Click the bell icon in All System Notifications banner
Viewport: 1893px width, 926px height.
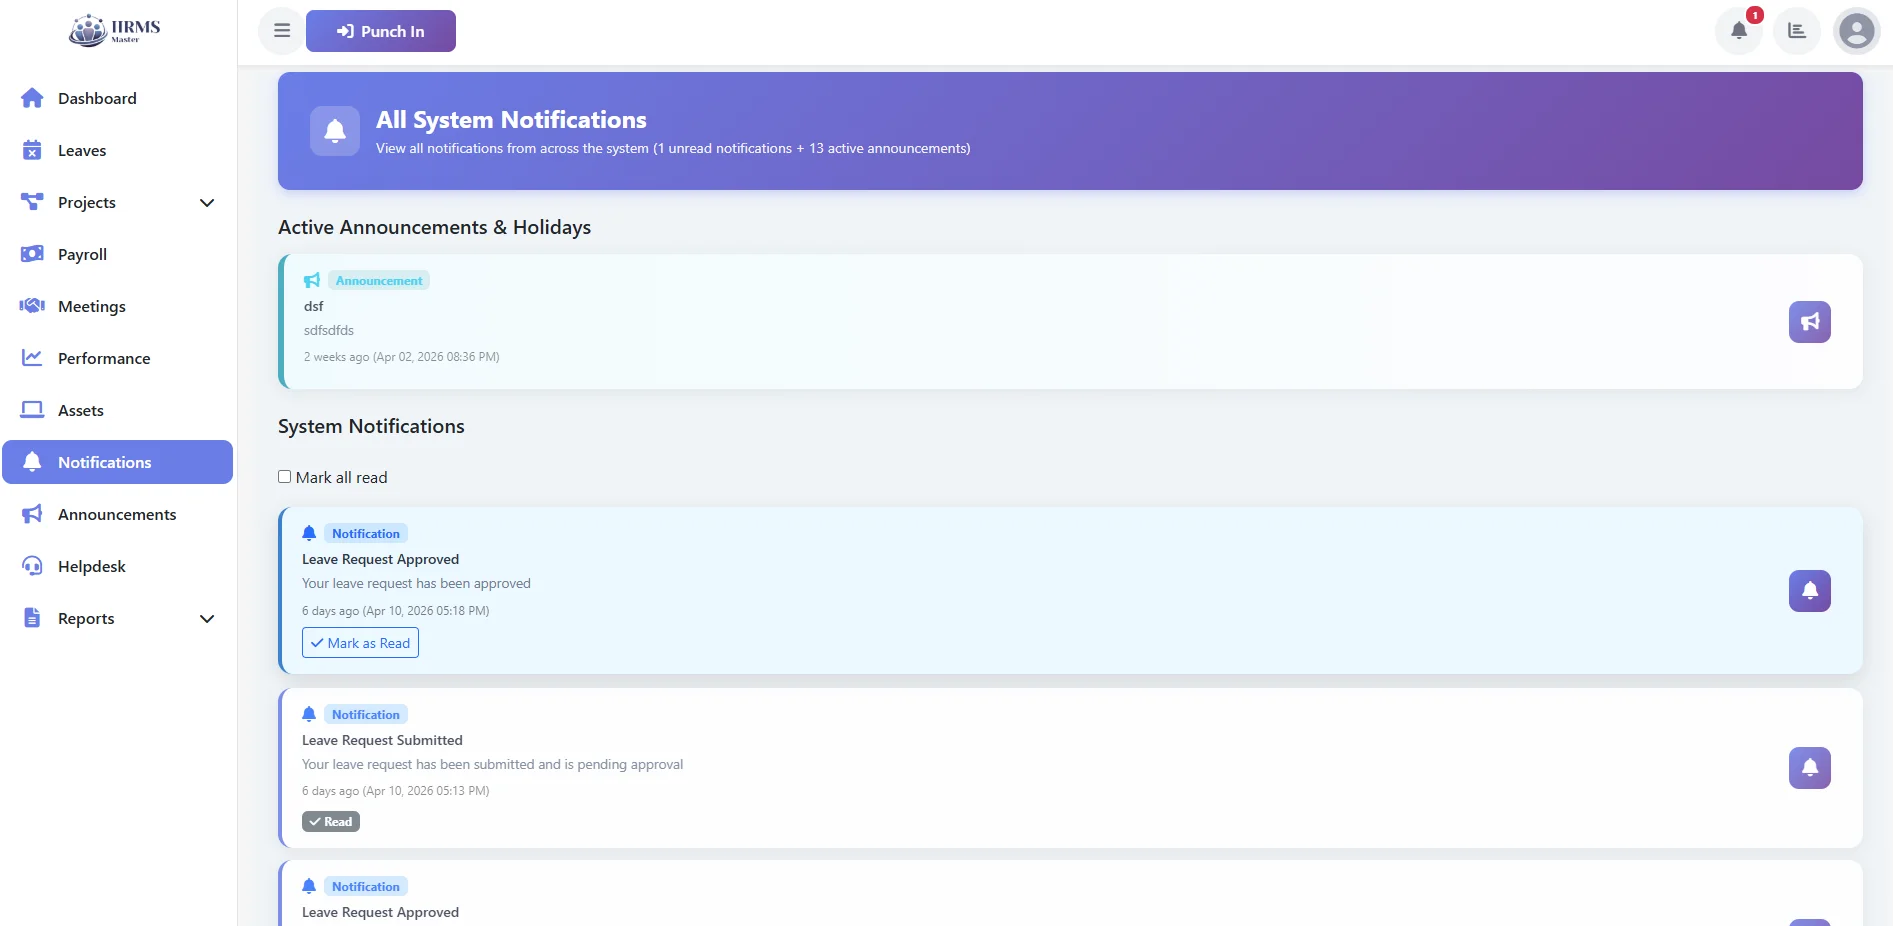(x=335, y=131)
